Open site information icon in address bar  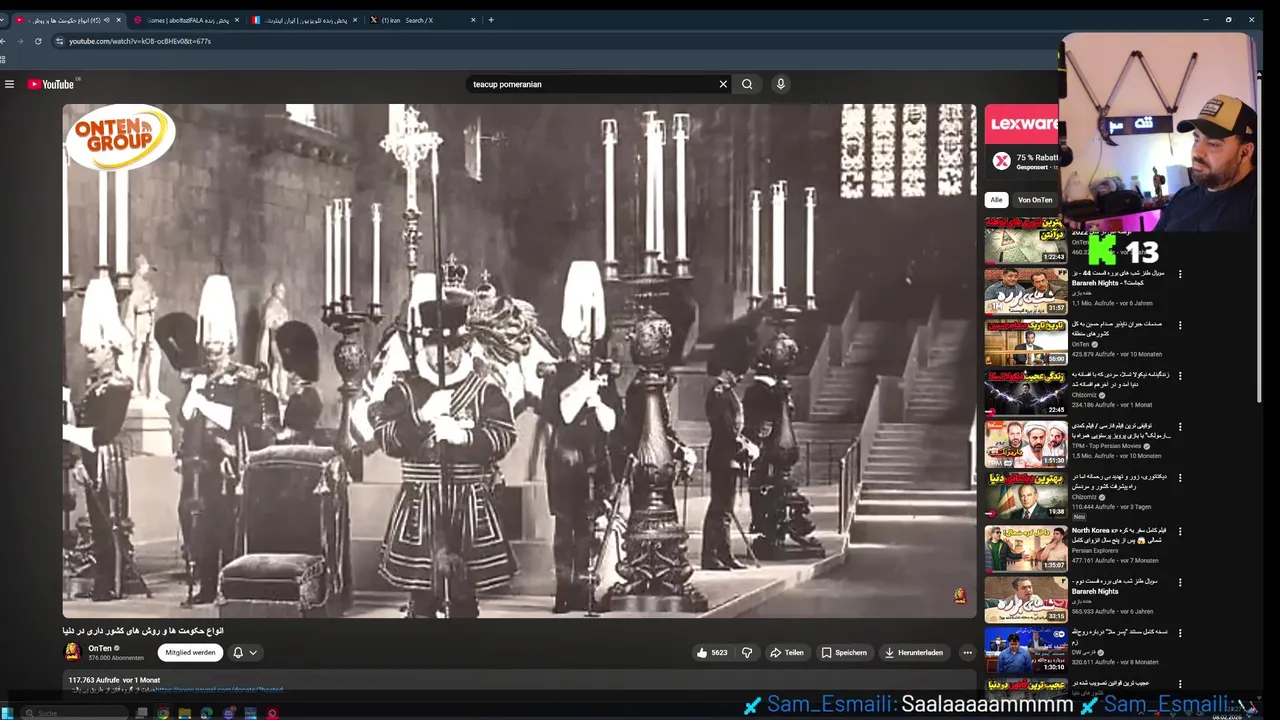59,41
